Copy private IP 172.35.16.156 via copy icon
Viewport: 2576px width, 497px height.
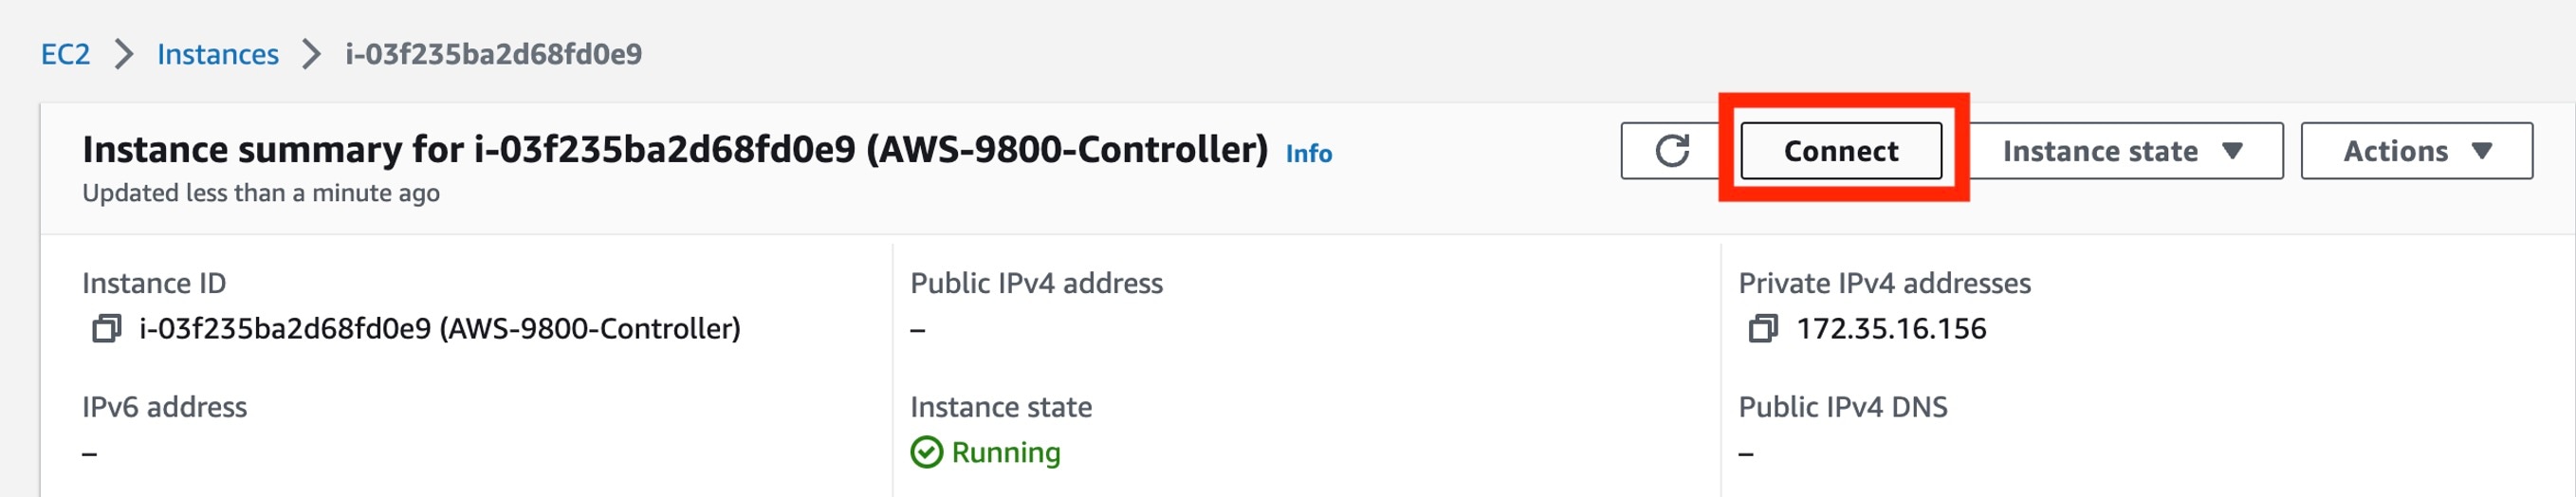(x=1762, y=328)
